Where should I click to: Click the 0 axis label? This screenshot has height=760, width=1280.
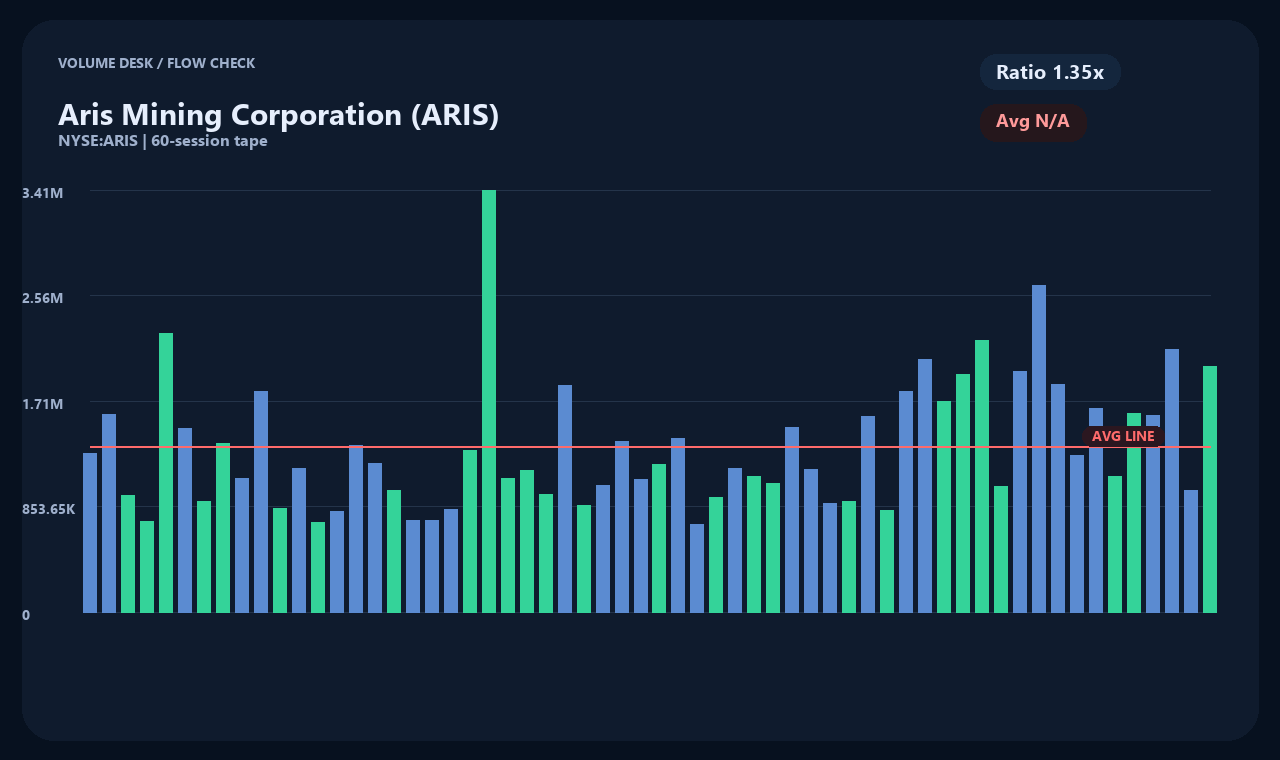tap(26, 615)
